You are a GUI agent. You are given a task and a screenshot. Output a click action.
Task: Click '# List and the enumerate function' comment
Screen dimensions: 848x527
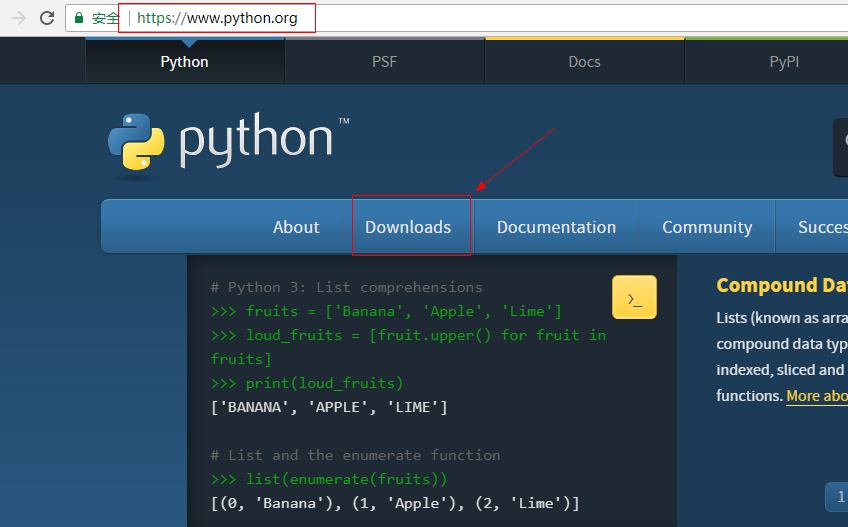[355, 455]
